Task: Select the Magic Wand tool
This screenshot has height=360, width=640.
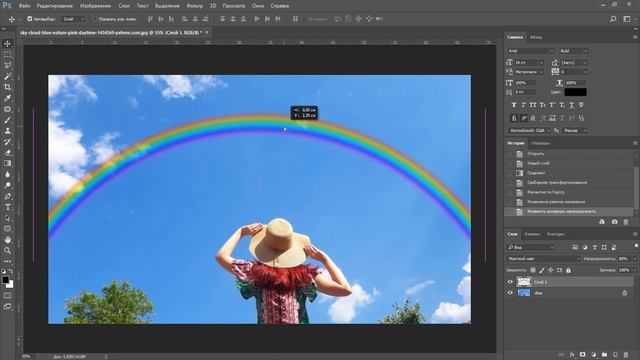Action: coord(7,76)
